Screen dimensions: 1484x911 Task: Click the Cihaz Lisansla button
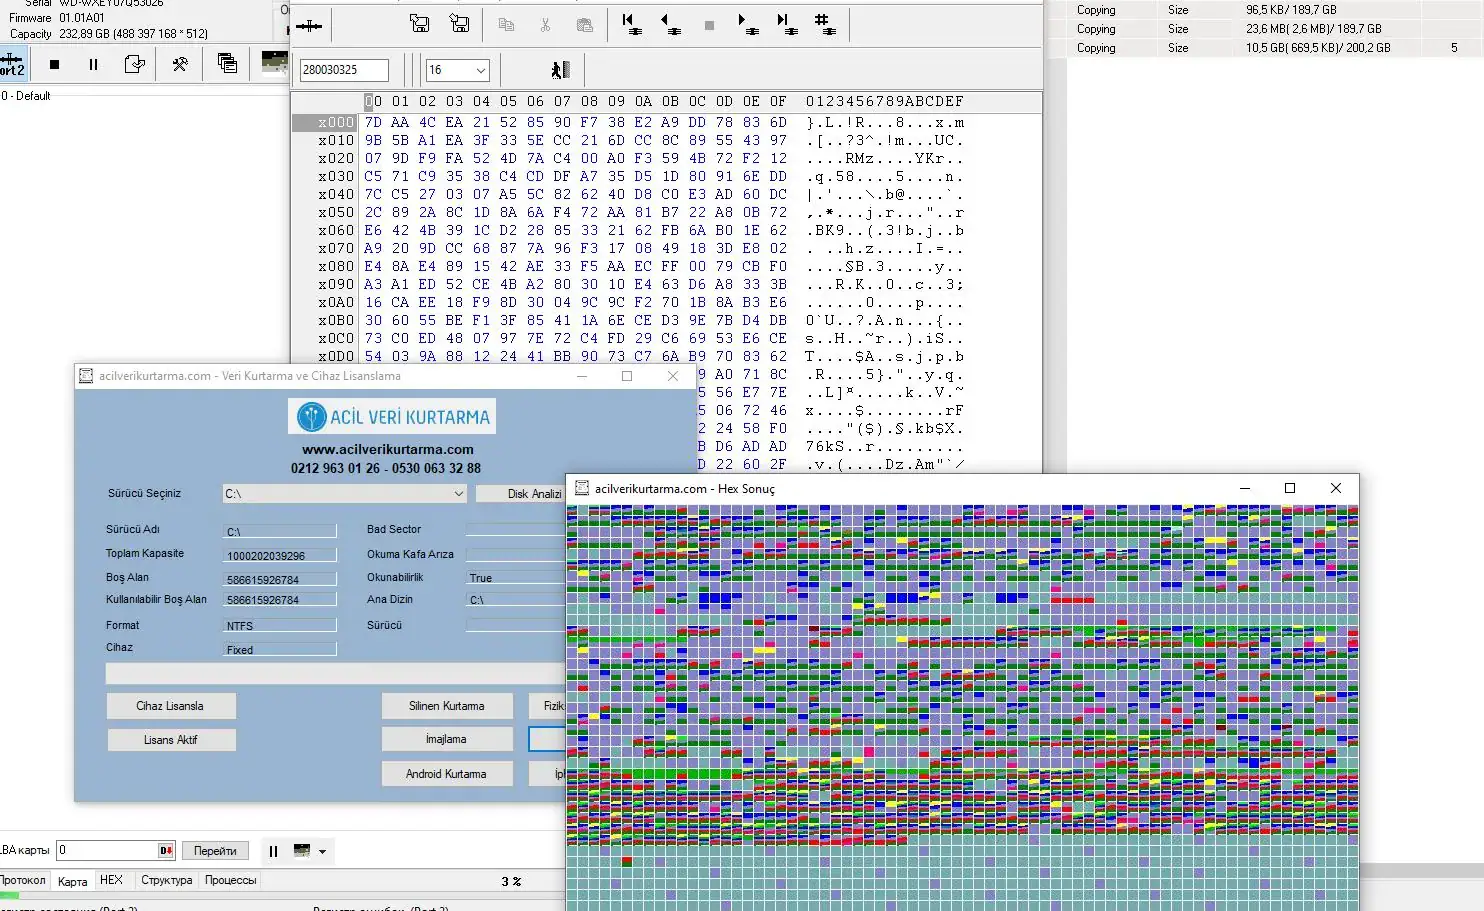(x=171, y=706)
